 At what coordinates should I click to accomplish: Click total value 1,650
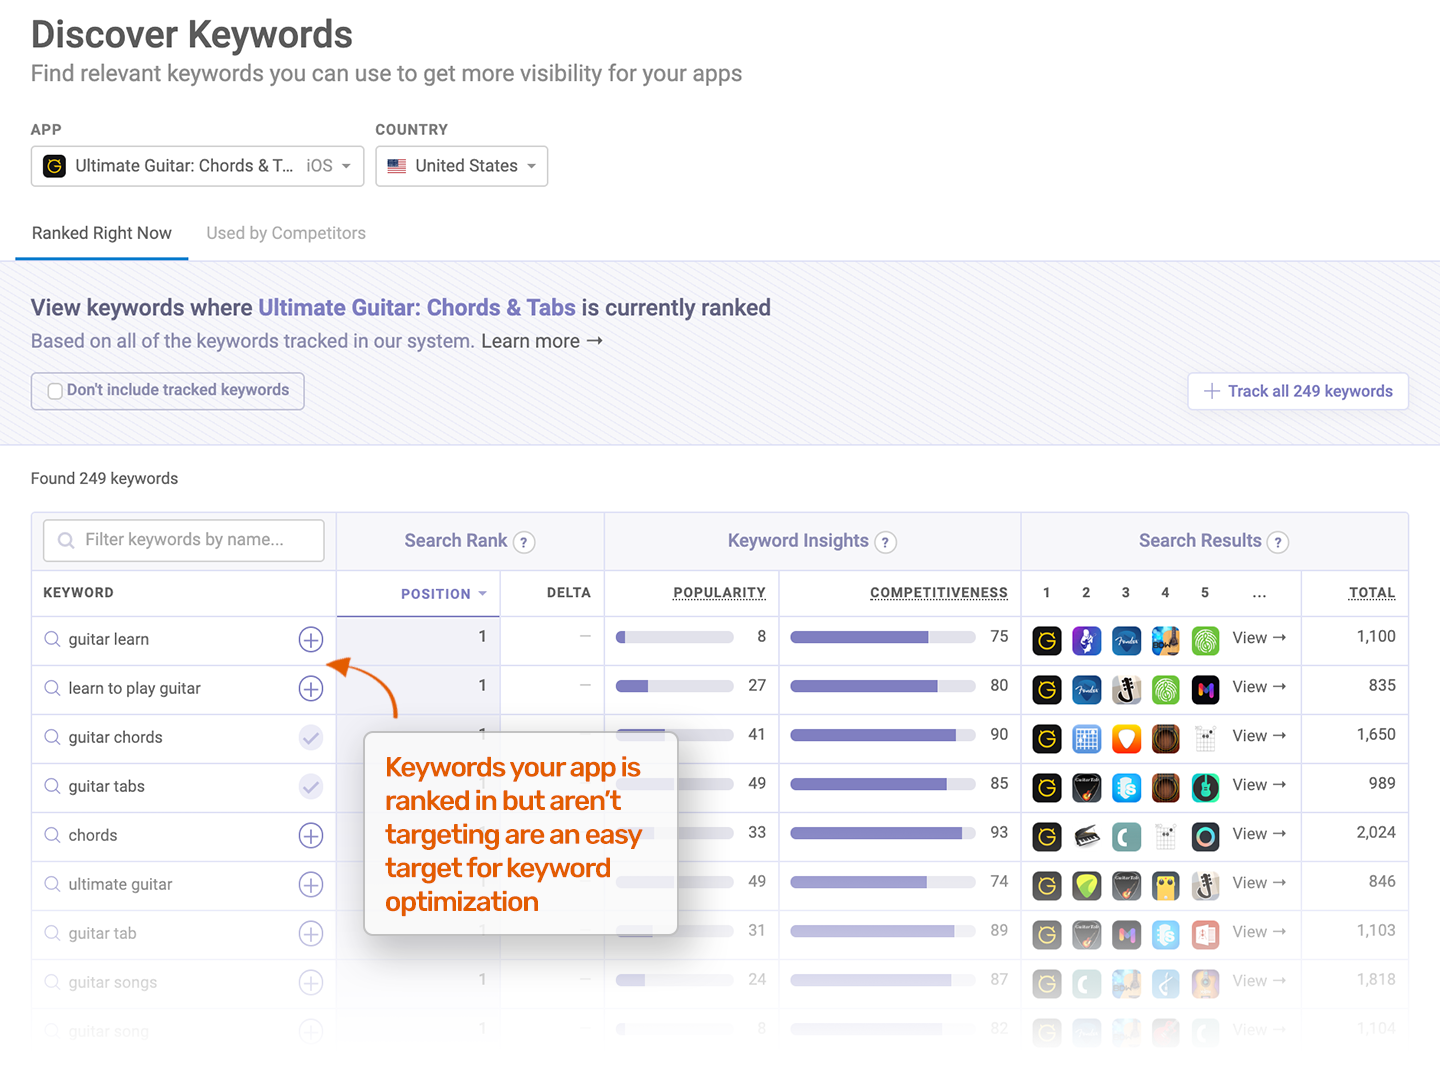pos(1376,735)
